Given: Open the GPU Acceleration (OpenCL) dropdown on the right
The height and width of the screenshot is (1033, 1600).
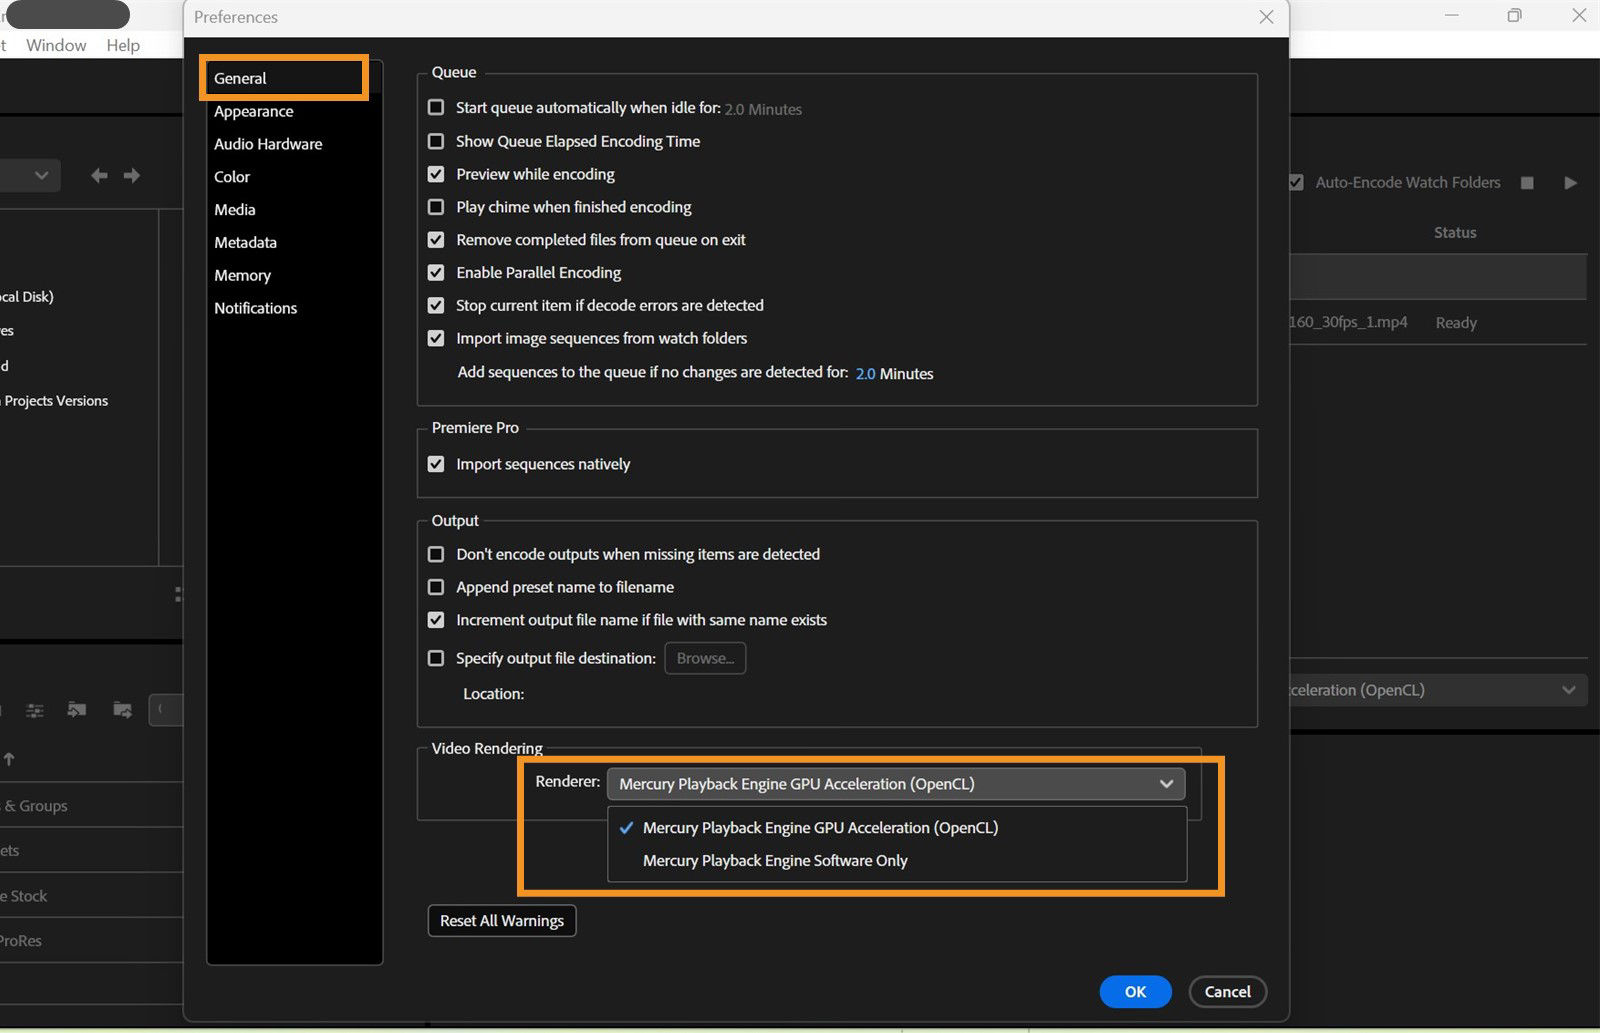Looking at the screenshot, I should click(1568, 689).
